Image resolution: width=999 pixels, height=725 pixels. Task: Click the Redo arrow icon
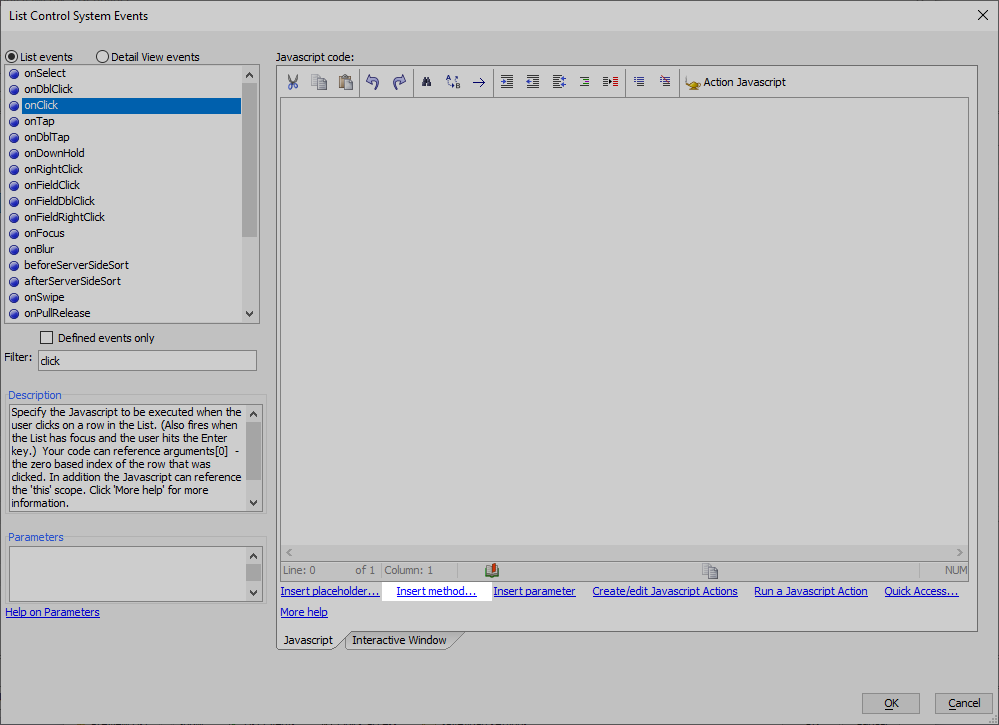[x=399, y=82]
